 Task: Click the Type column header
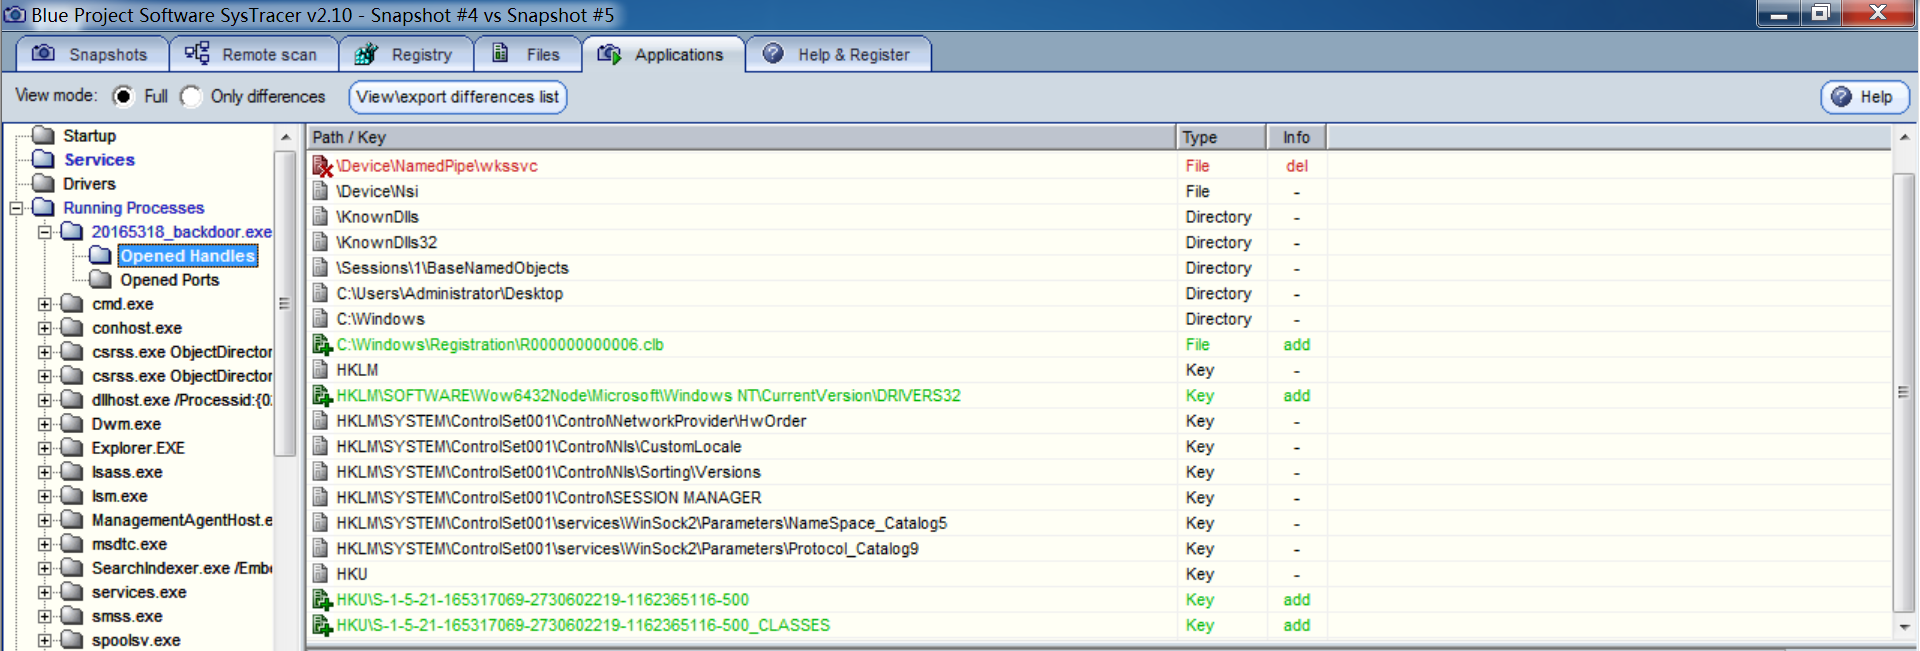pos(1222,137)
